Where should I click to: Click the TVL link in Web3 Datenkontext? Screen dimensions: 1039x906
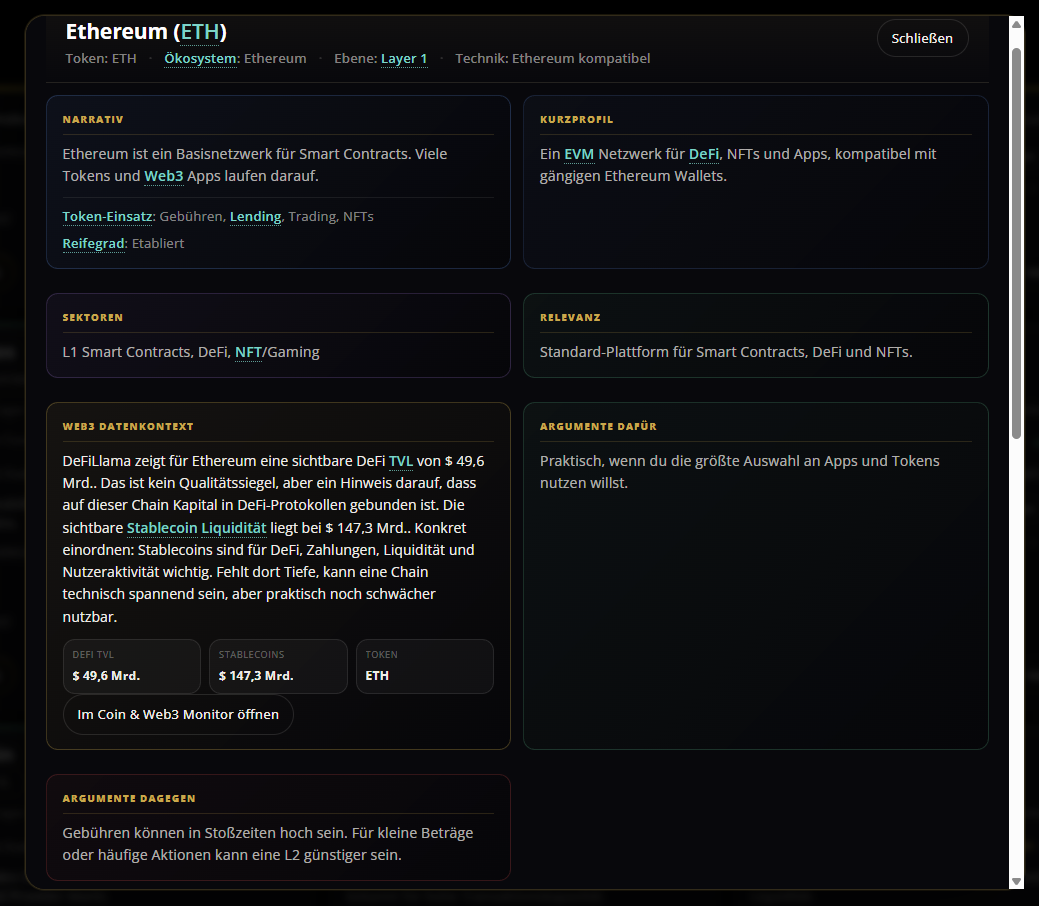pyautogui.click(x=400, y=461)
